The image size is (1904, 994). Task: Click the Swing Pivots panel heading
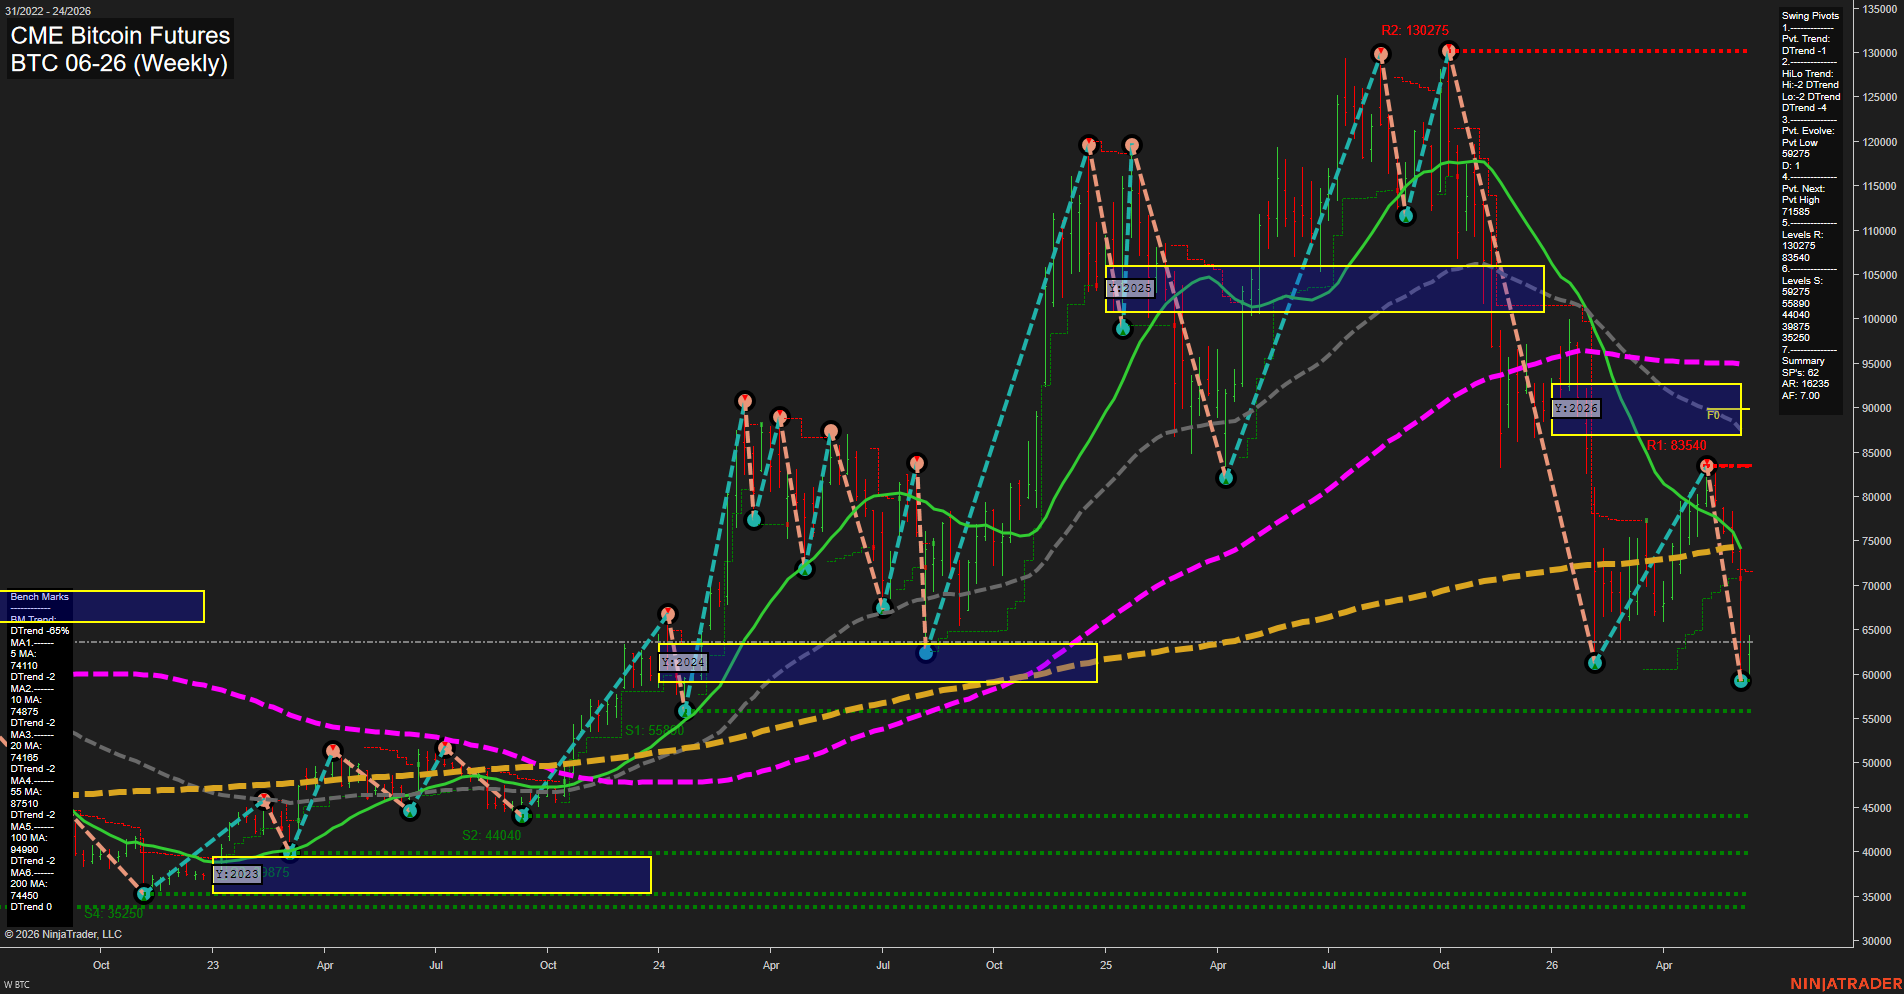coord(1810,16)
